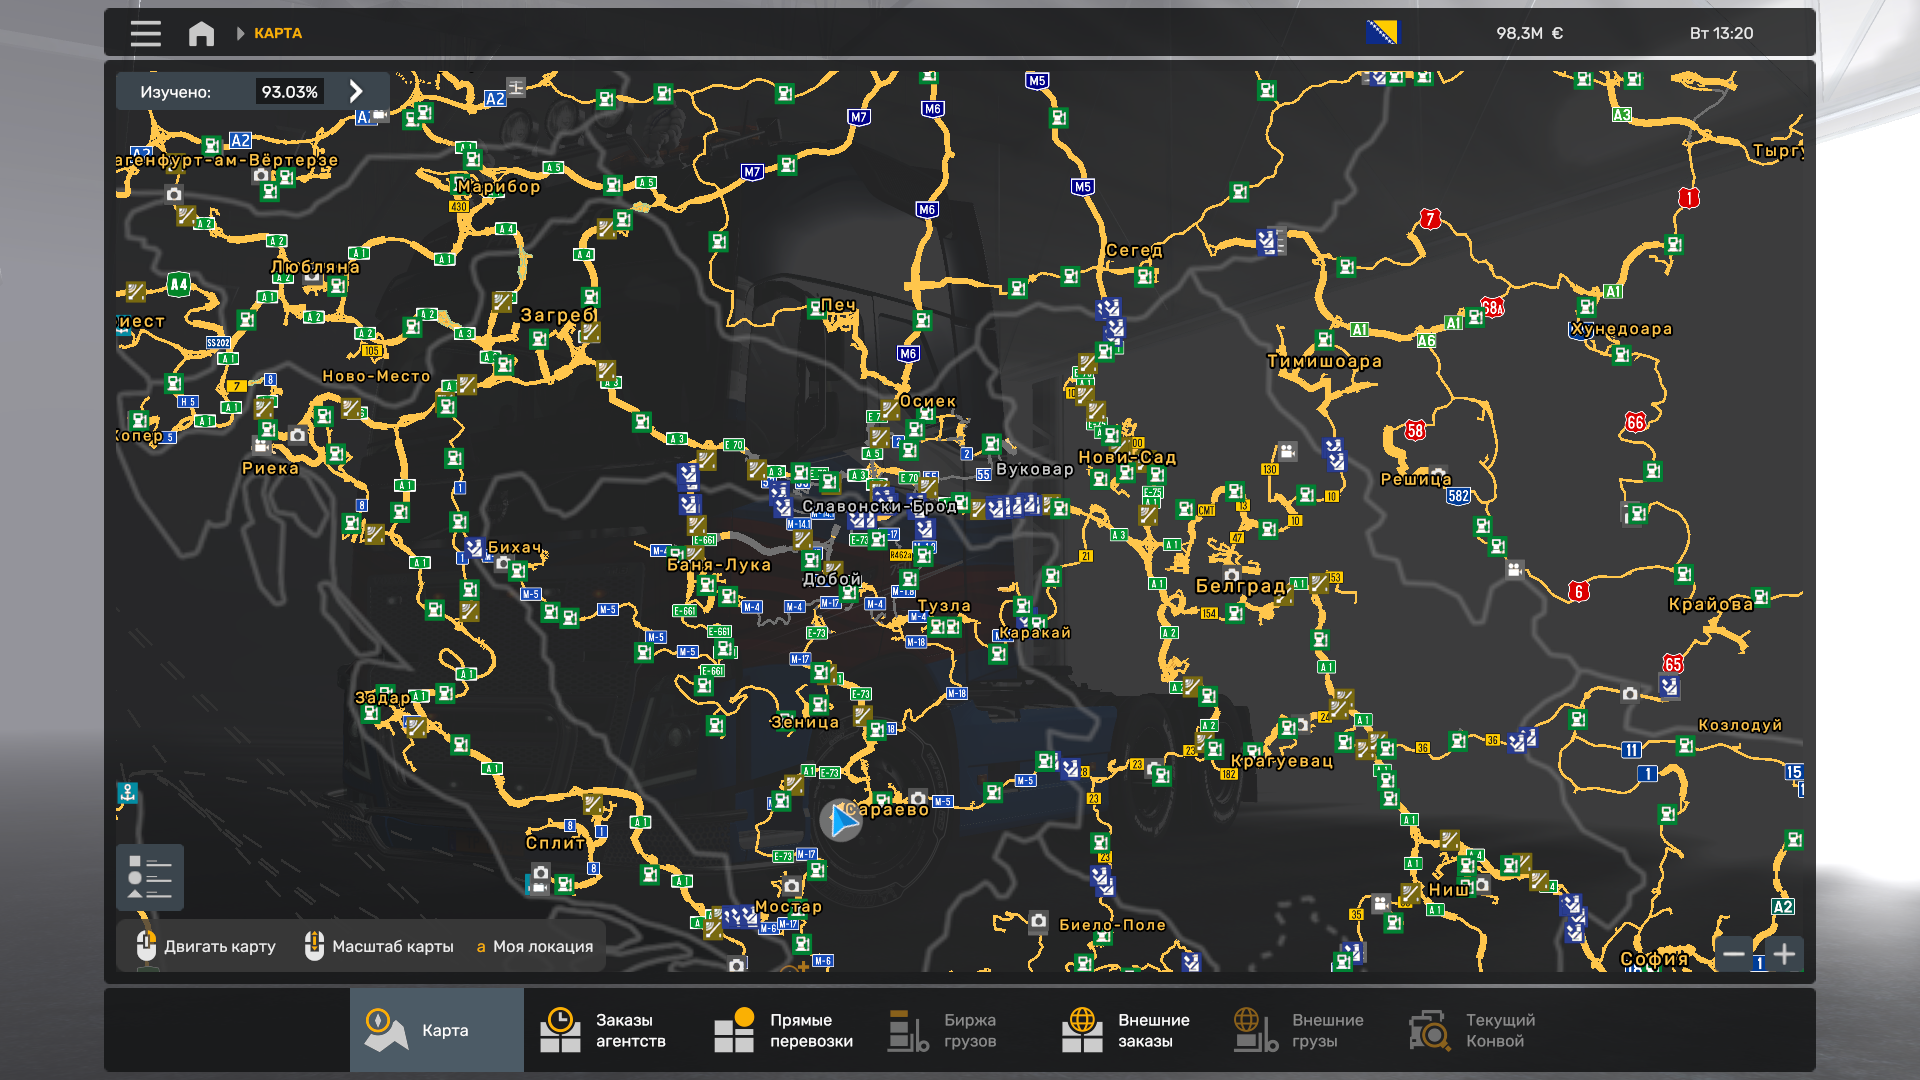
Task: Zoom out map with minus button
Action: (x=1734, y=954)
